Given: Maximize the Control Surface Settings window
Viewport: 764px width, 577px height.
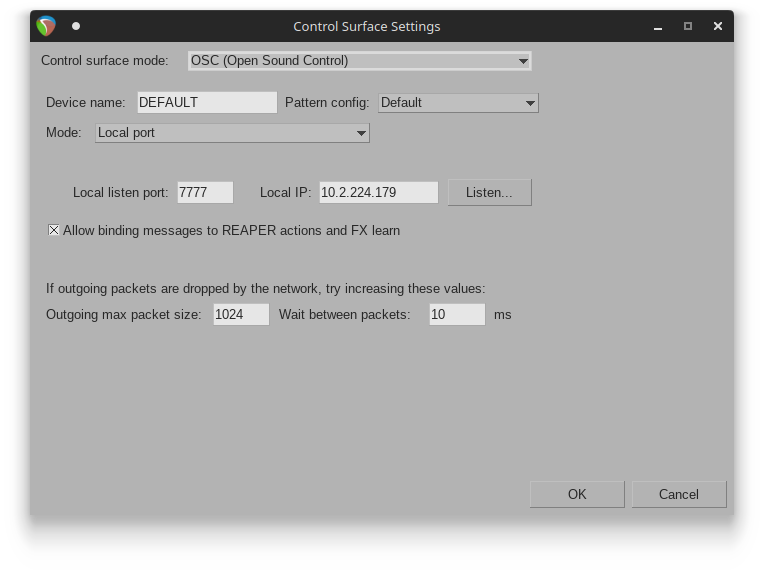Looking at the screenshot, I should coord(688,26).
